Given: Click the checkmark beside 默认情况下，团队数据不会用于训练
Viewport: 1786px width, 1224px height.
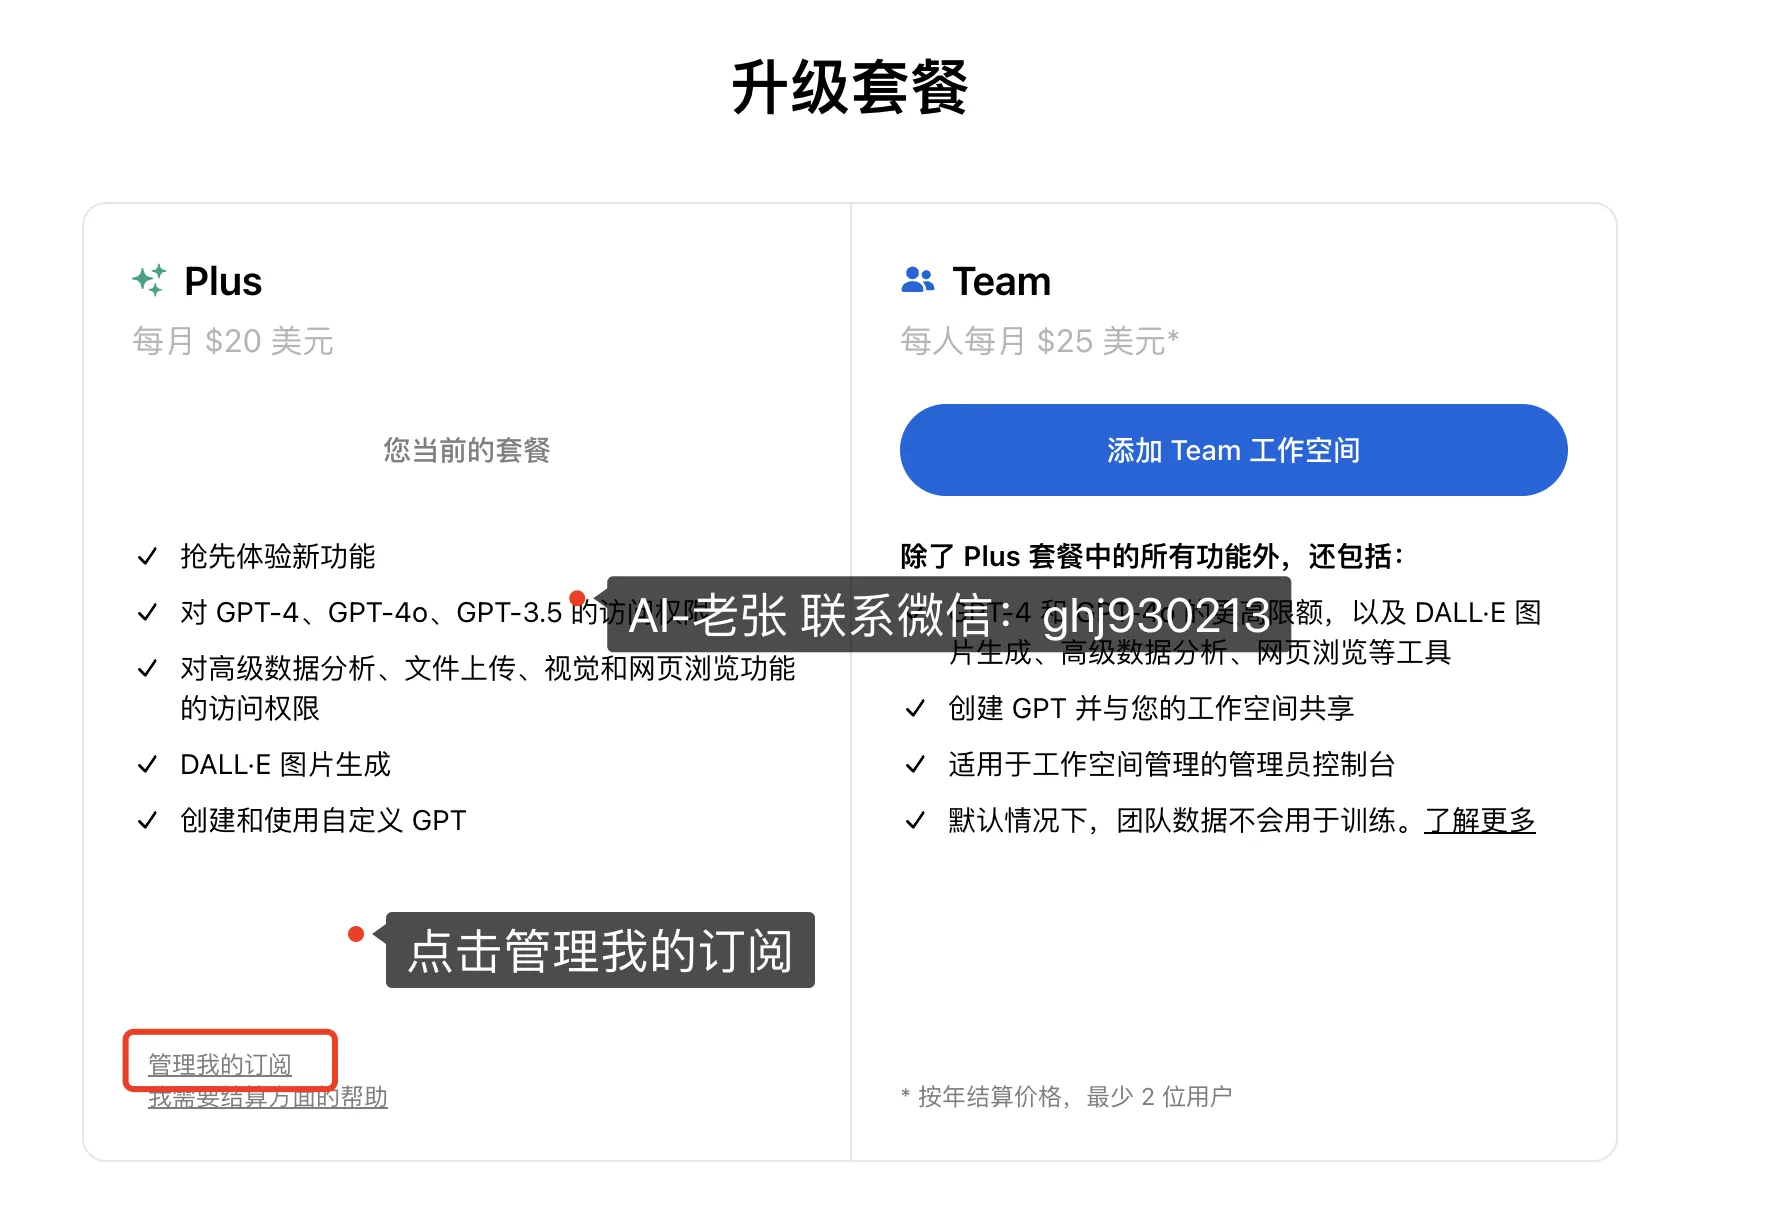Looking at the screenshot, I should 915,821.
